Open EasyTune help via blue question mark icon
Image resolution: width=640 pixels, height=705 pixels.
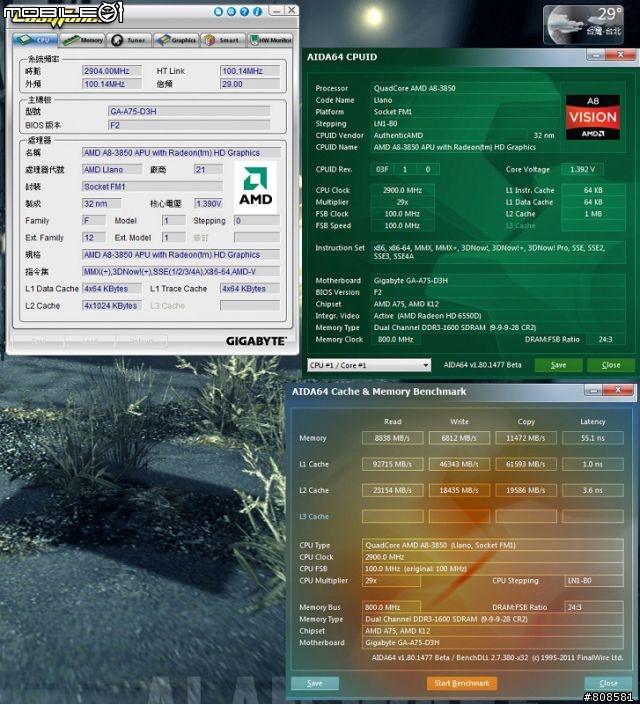point(244,11)
